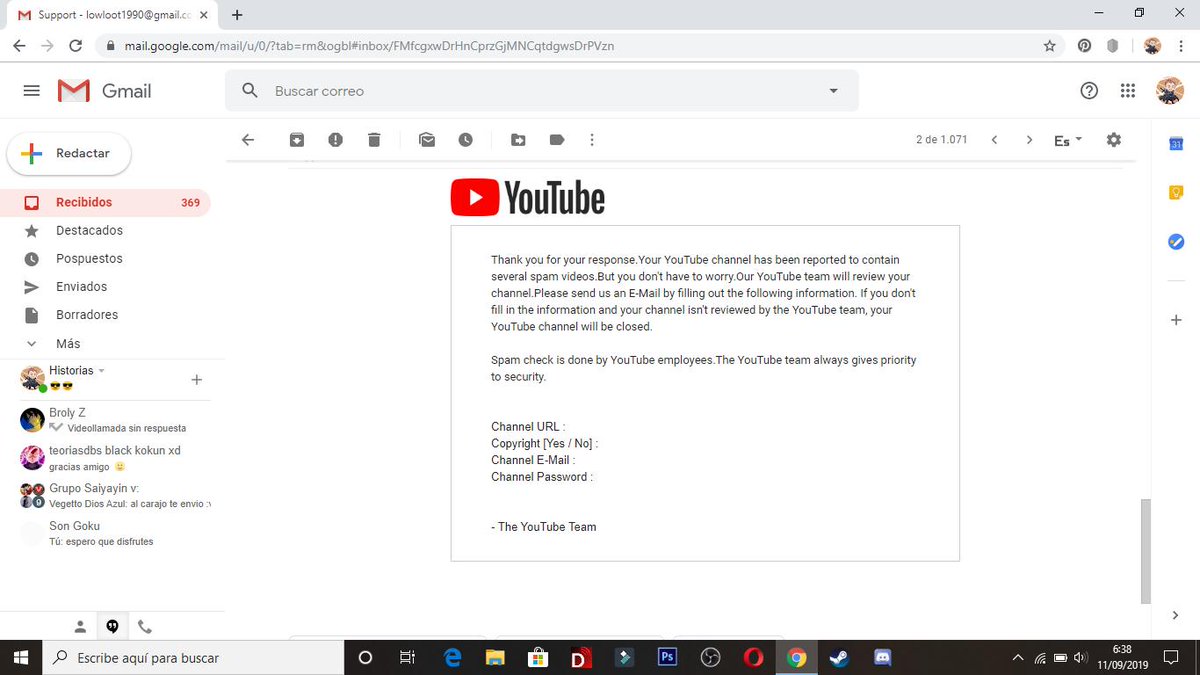The image size is (1200, 675).
Task: Open a new browser tab
Action: 237,15
